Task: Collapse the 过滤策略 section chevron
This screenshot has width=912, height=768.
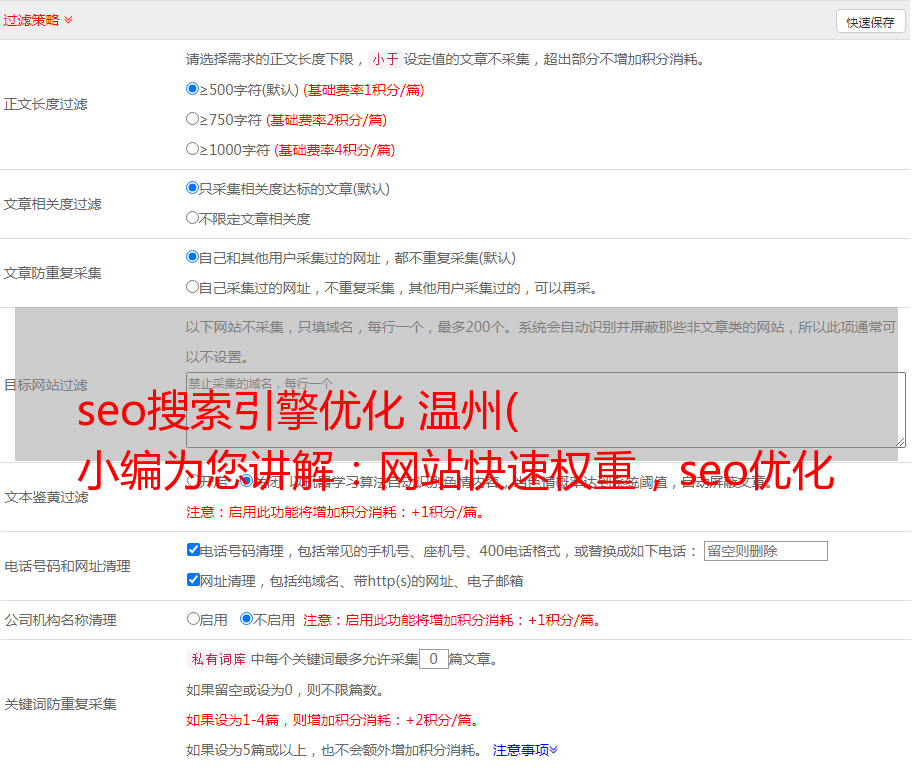Action: (x=68, y=20)
